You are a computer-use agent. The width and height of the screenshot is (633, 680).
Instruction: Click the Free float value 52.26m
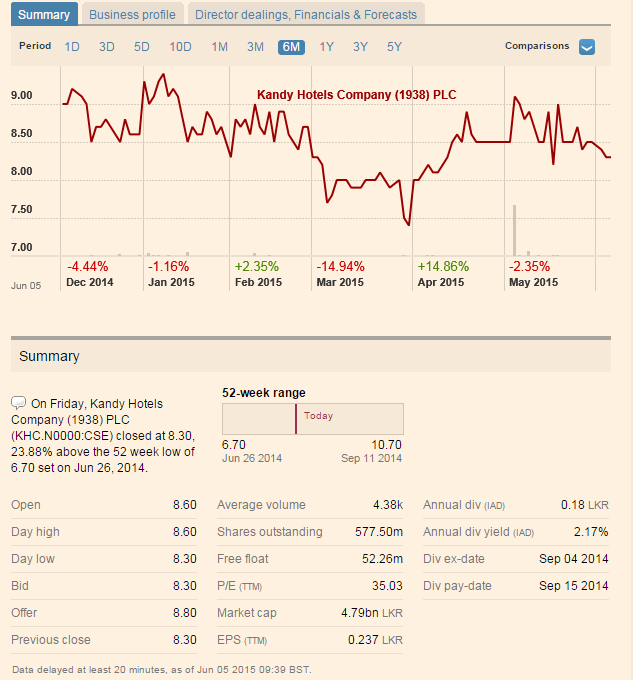click(382, 559)
